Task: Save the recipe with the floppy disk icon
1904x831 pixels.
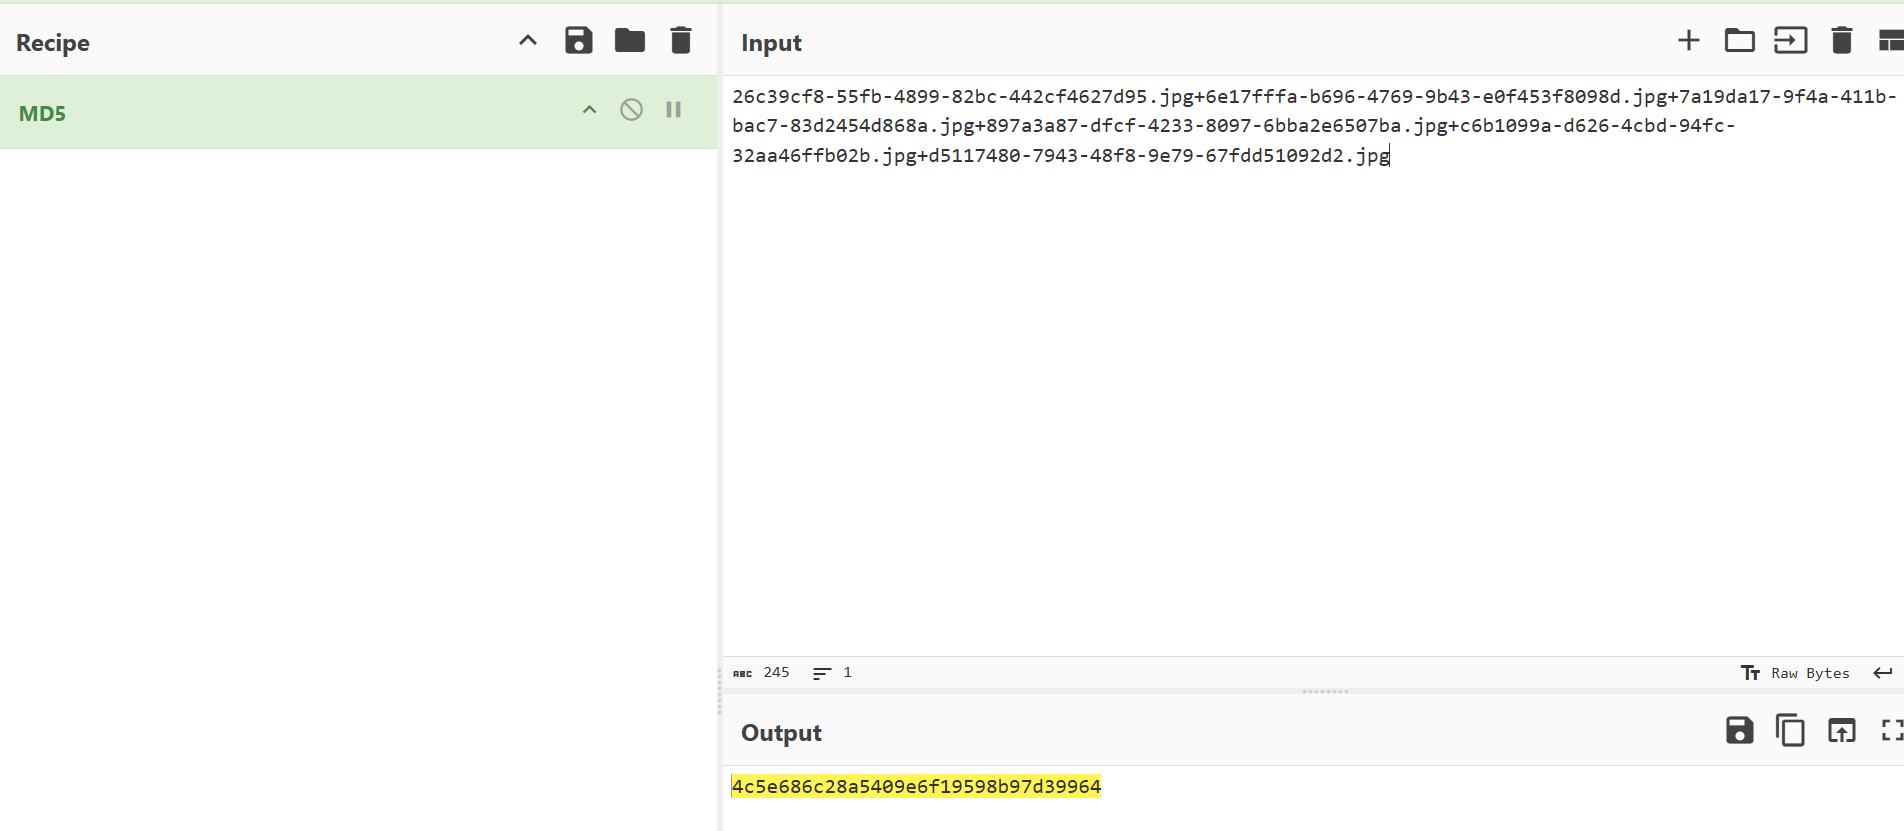Action: pos(578,41)
